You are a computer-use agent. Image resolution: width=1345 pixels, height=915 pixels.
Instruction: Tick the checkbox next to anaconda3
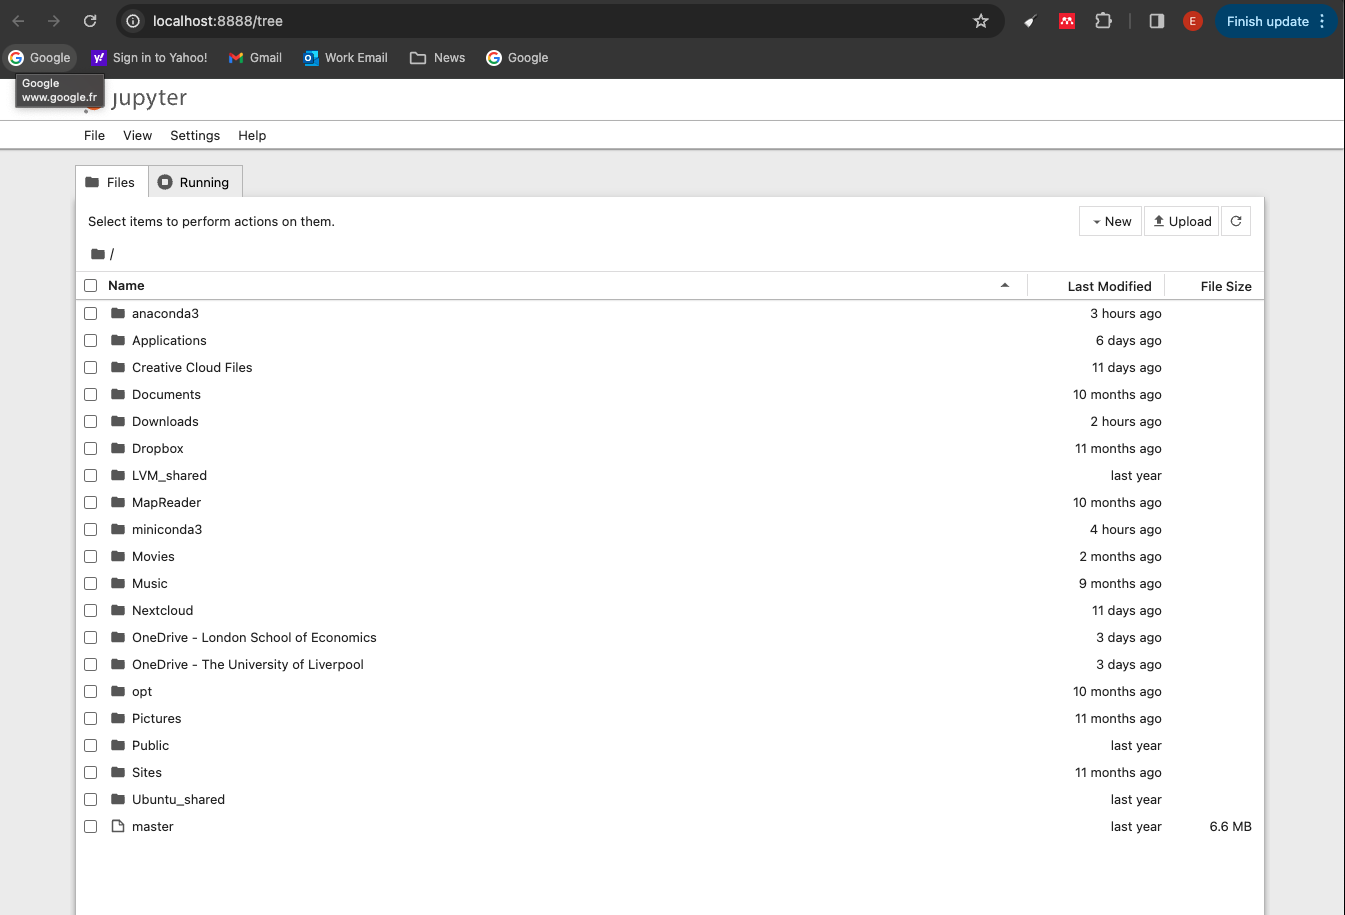tap(91, 313)
